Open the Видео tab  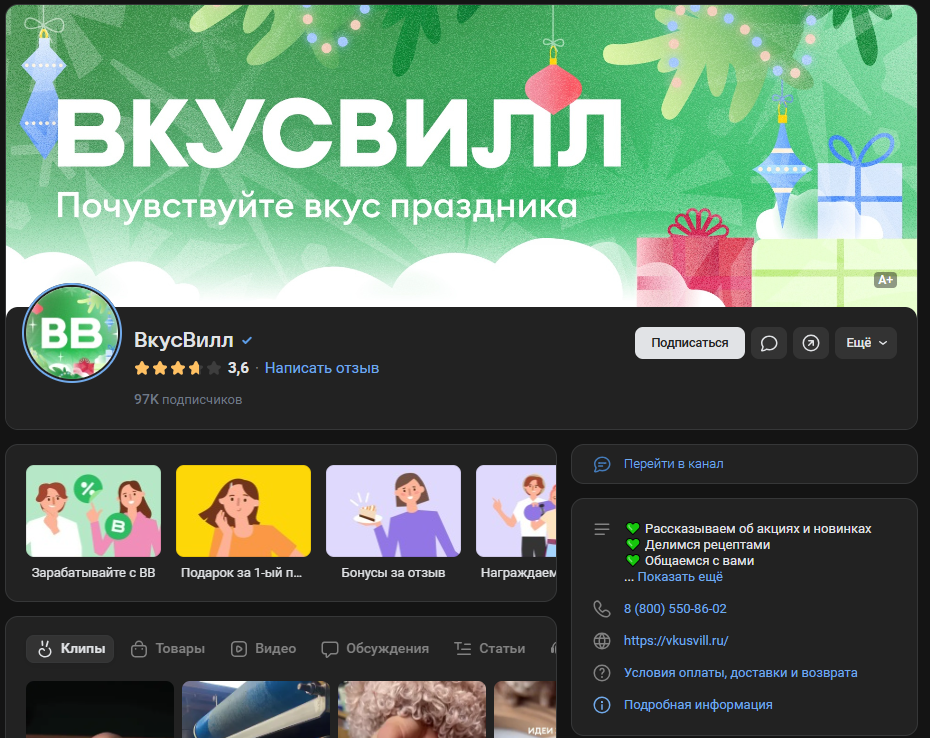[x=264, y=648]
